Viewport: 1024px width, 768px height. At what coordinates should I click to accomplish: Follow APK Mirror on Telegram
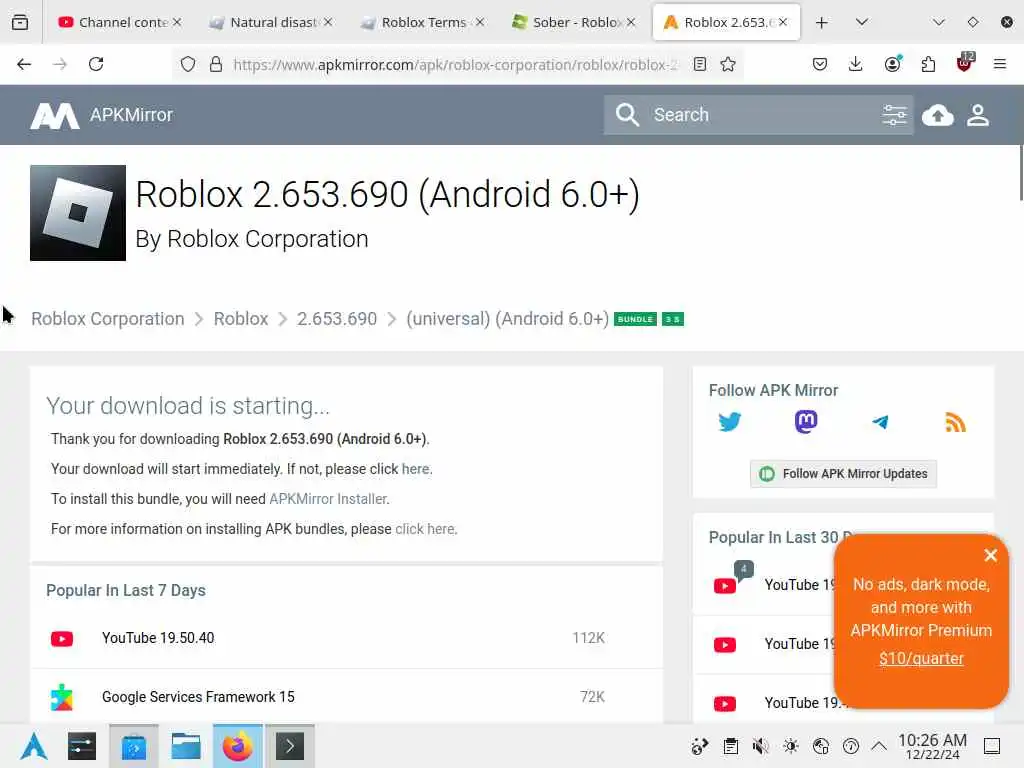click(x=880, y=422)
